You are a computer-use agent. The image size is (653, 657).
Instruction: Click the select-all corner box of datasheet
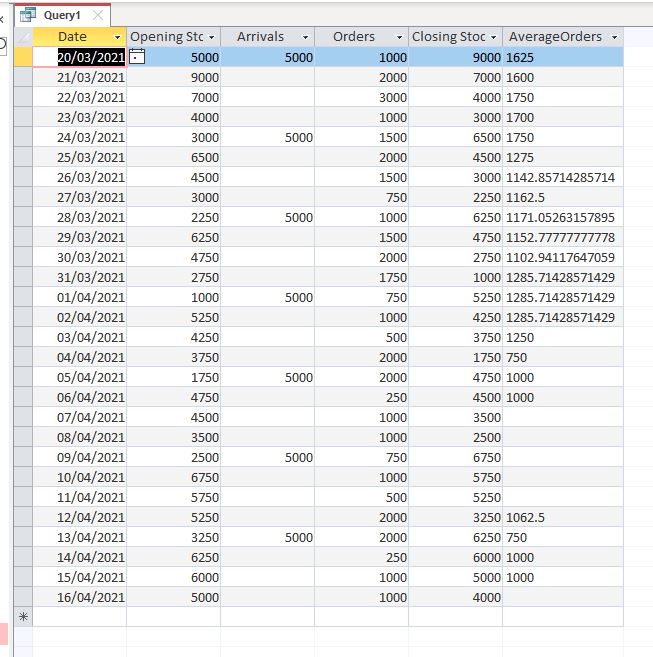tap(23, 37)
